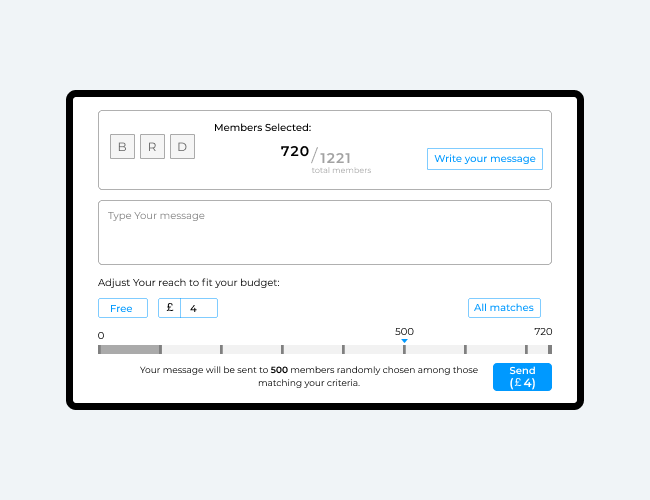The height and width of the screenshot is (500, 650).
Task: Choose the All matches reach option
Action: click(x=504, y=308)
